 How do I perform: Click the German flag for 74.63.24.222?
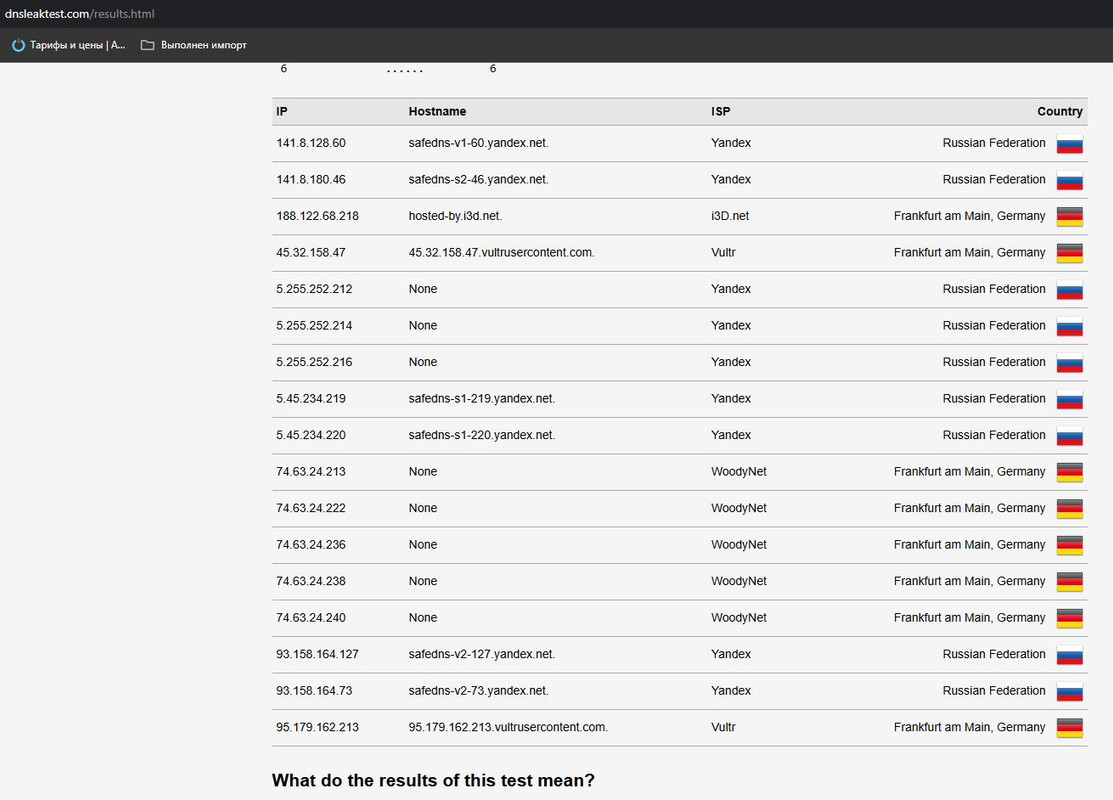tap(1070, 510)
